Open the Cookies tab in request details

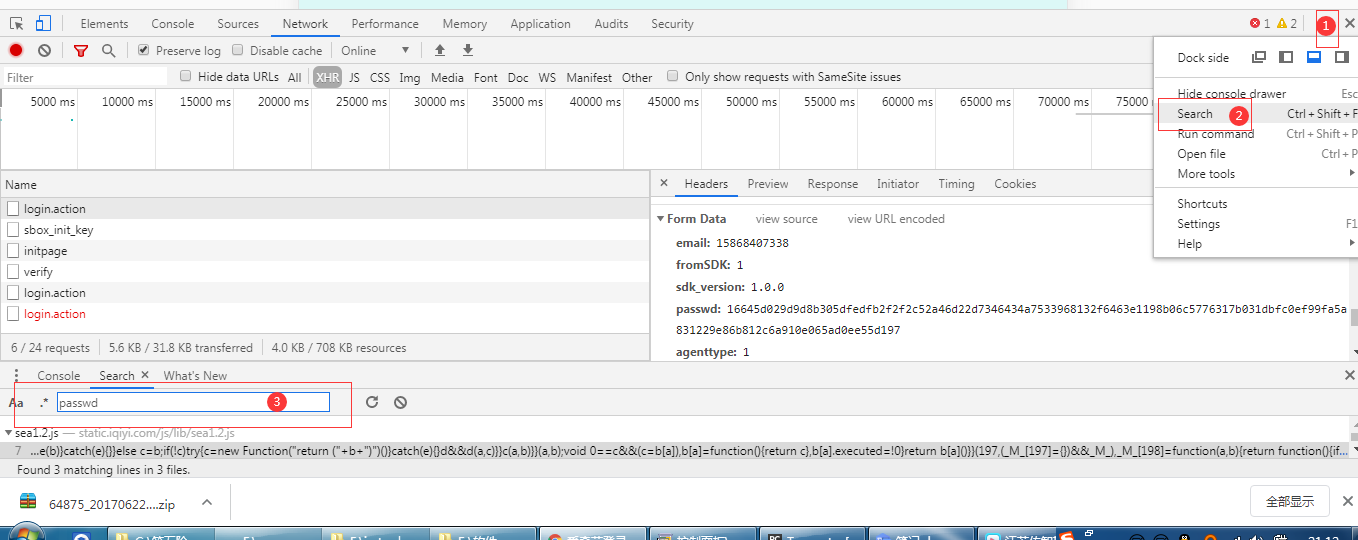[x=1015, y=184]
